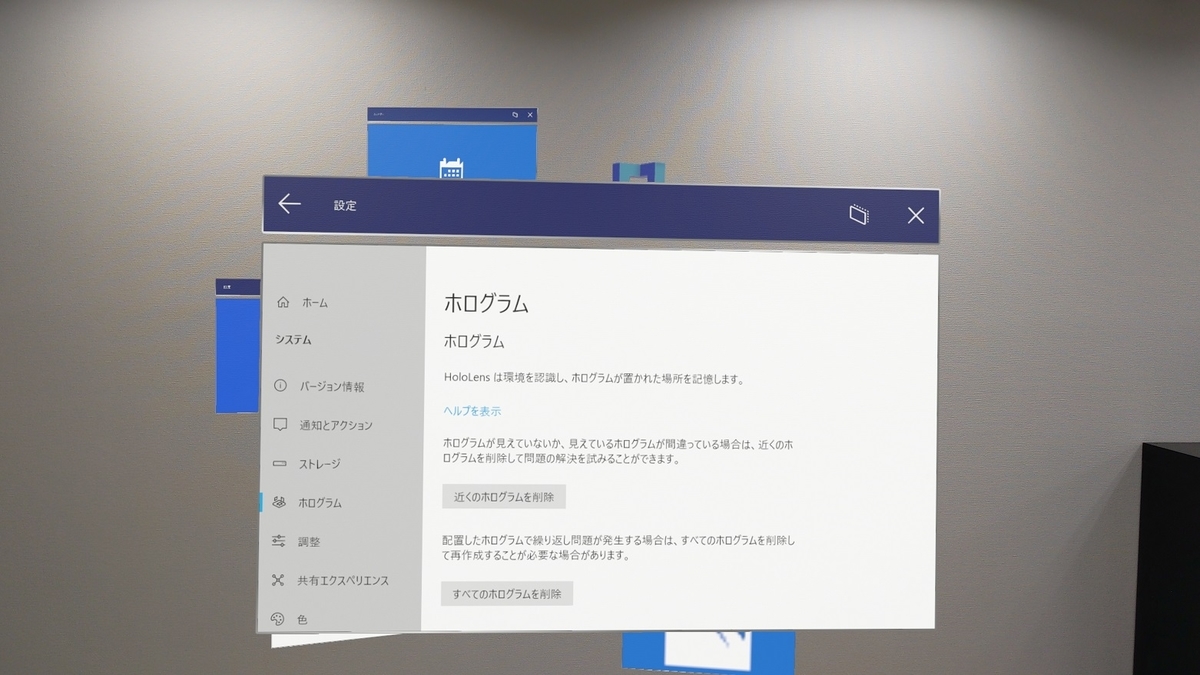This screenshot has height=675, width=1200.
Task: Click follow-me icon on background calendar window
Action: click(515, 115)
